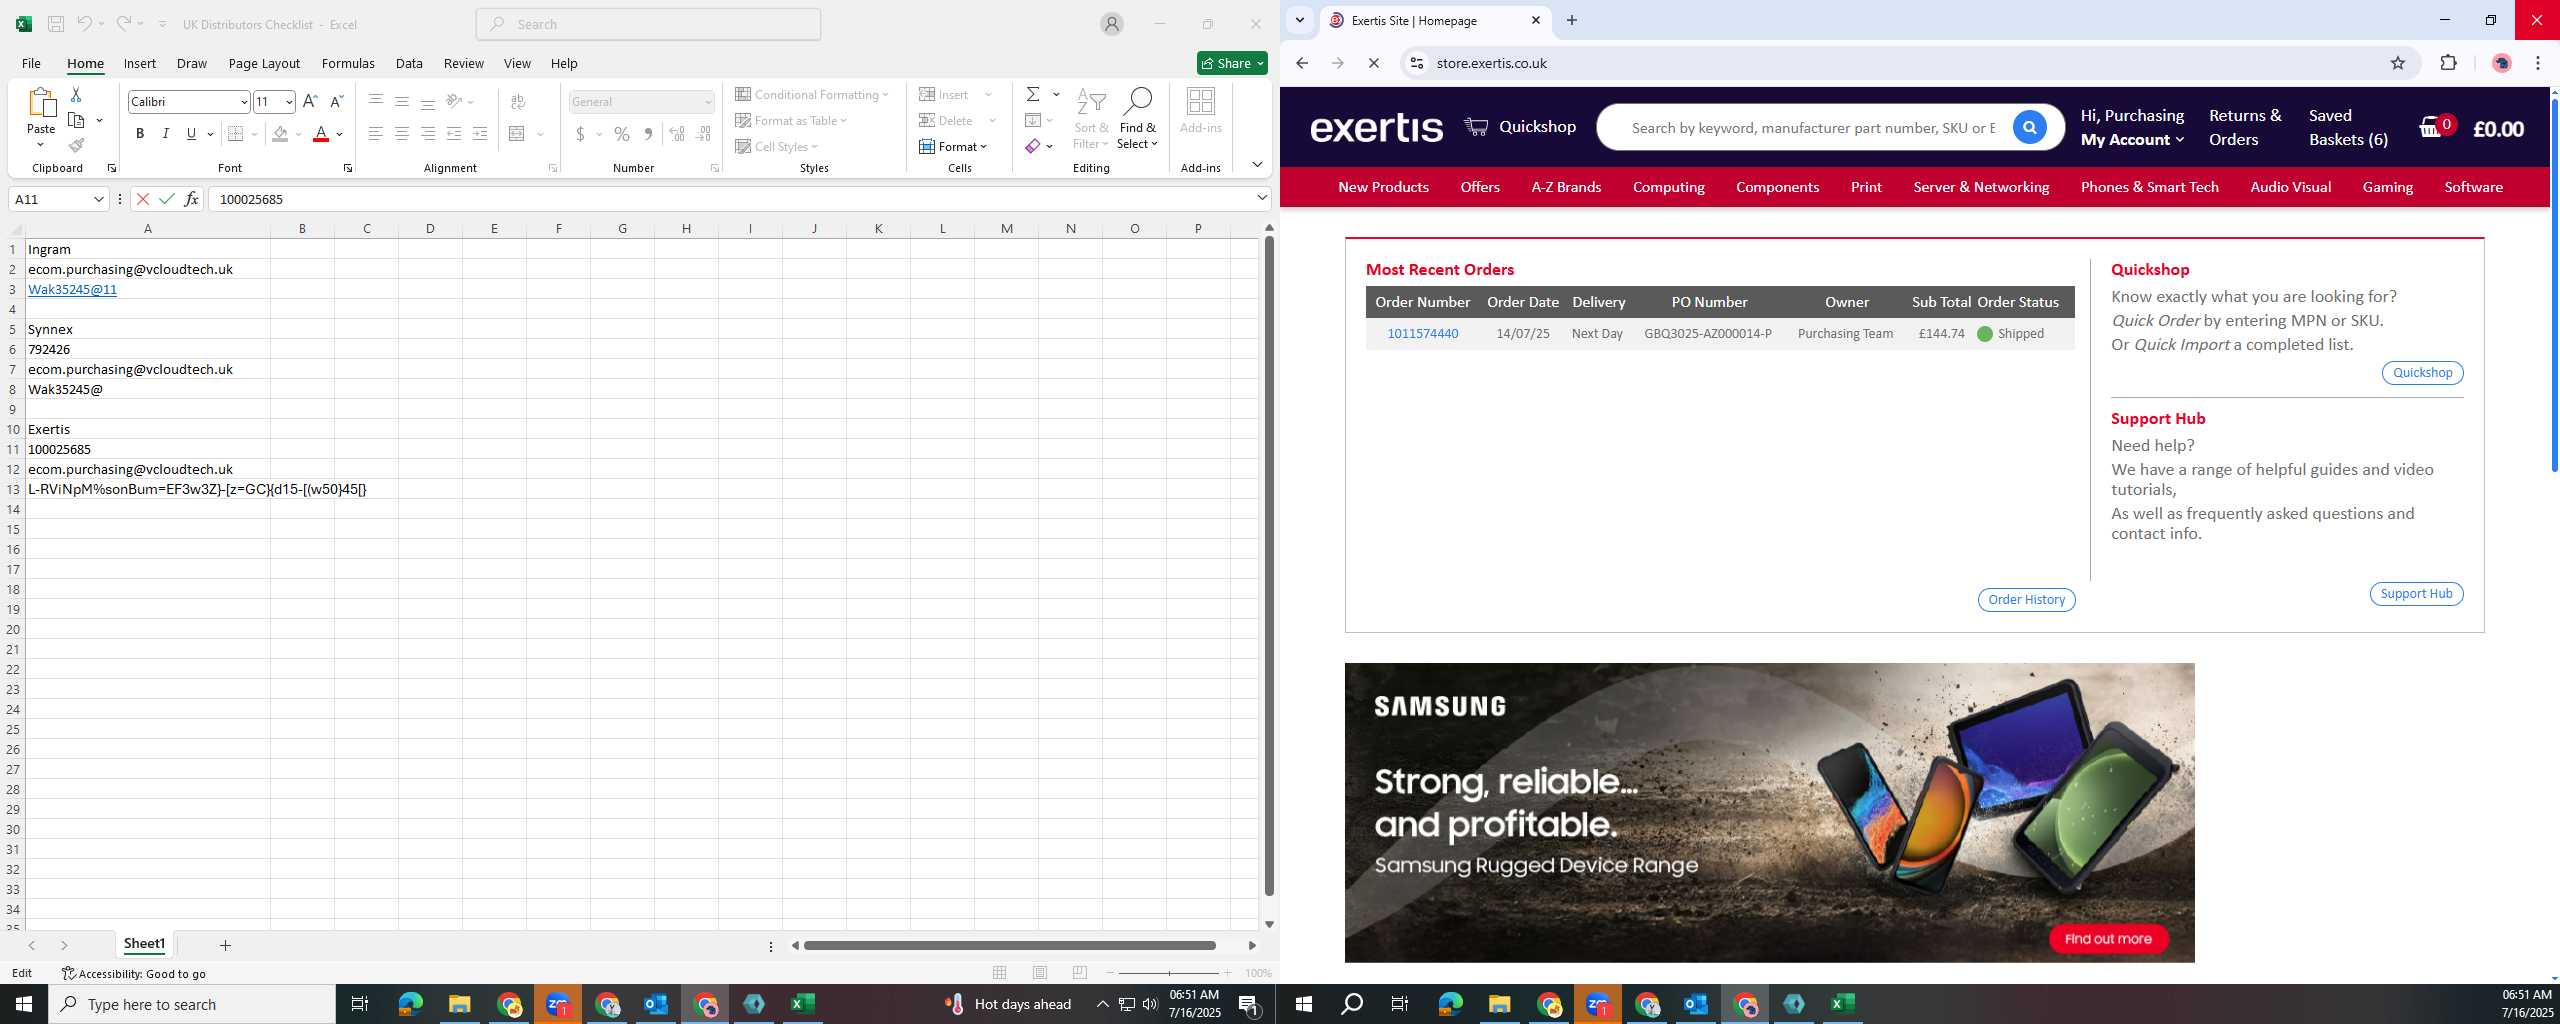Open the Format cells dropdown in Cells group

[953, 147]
